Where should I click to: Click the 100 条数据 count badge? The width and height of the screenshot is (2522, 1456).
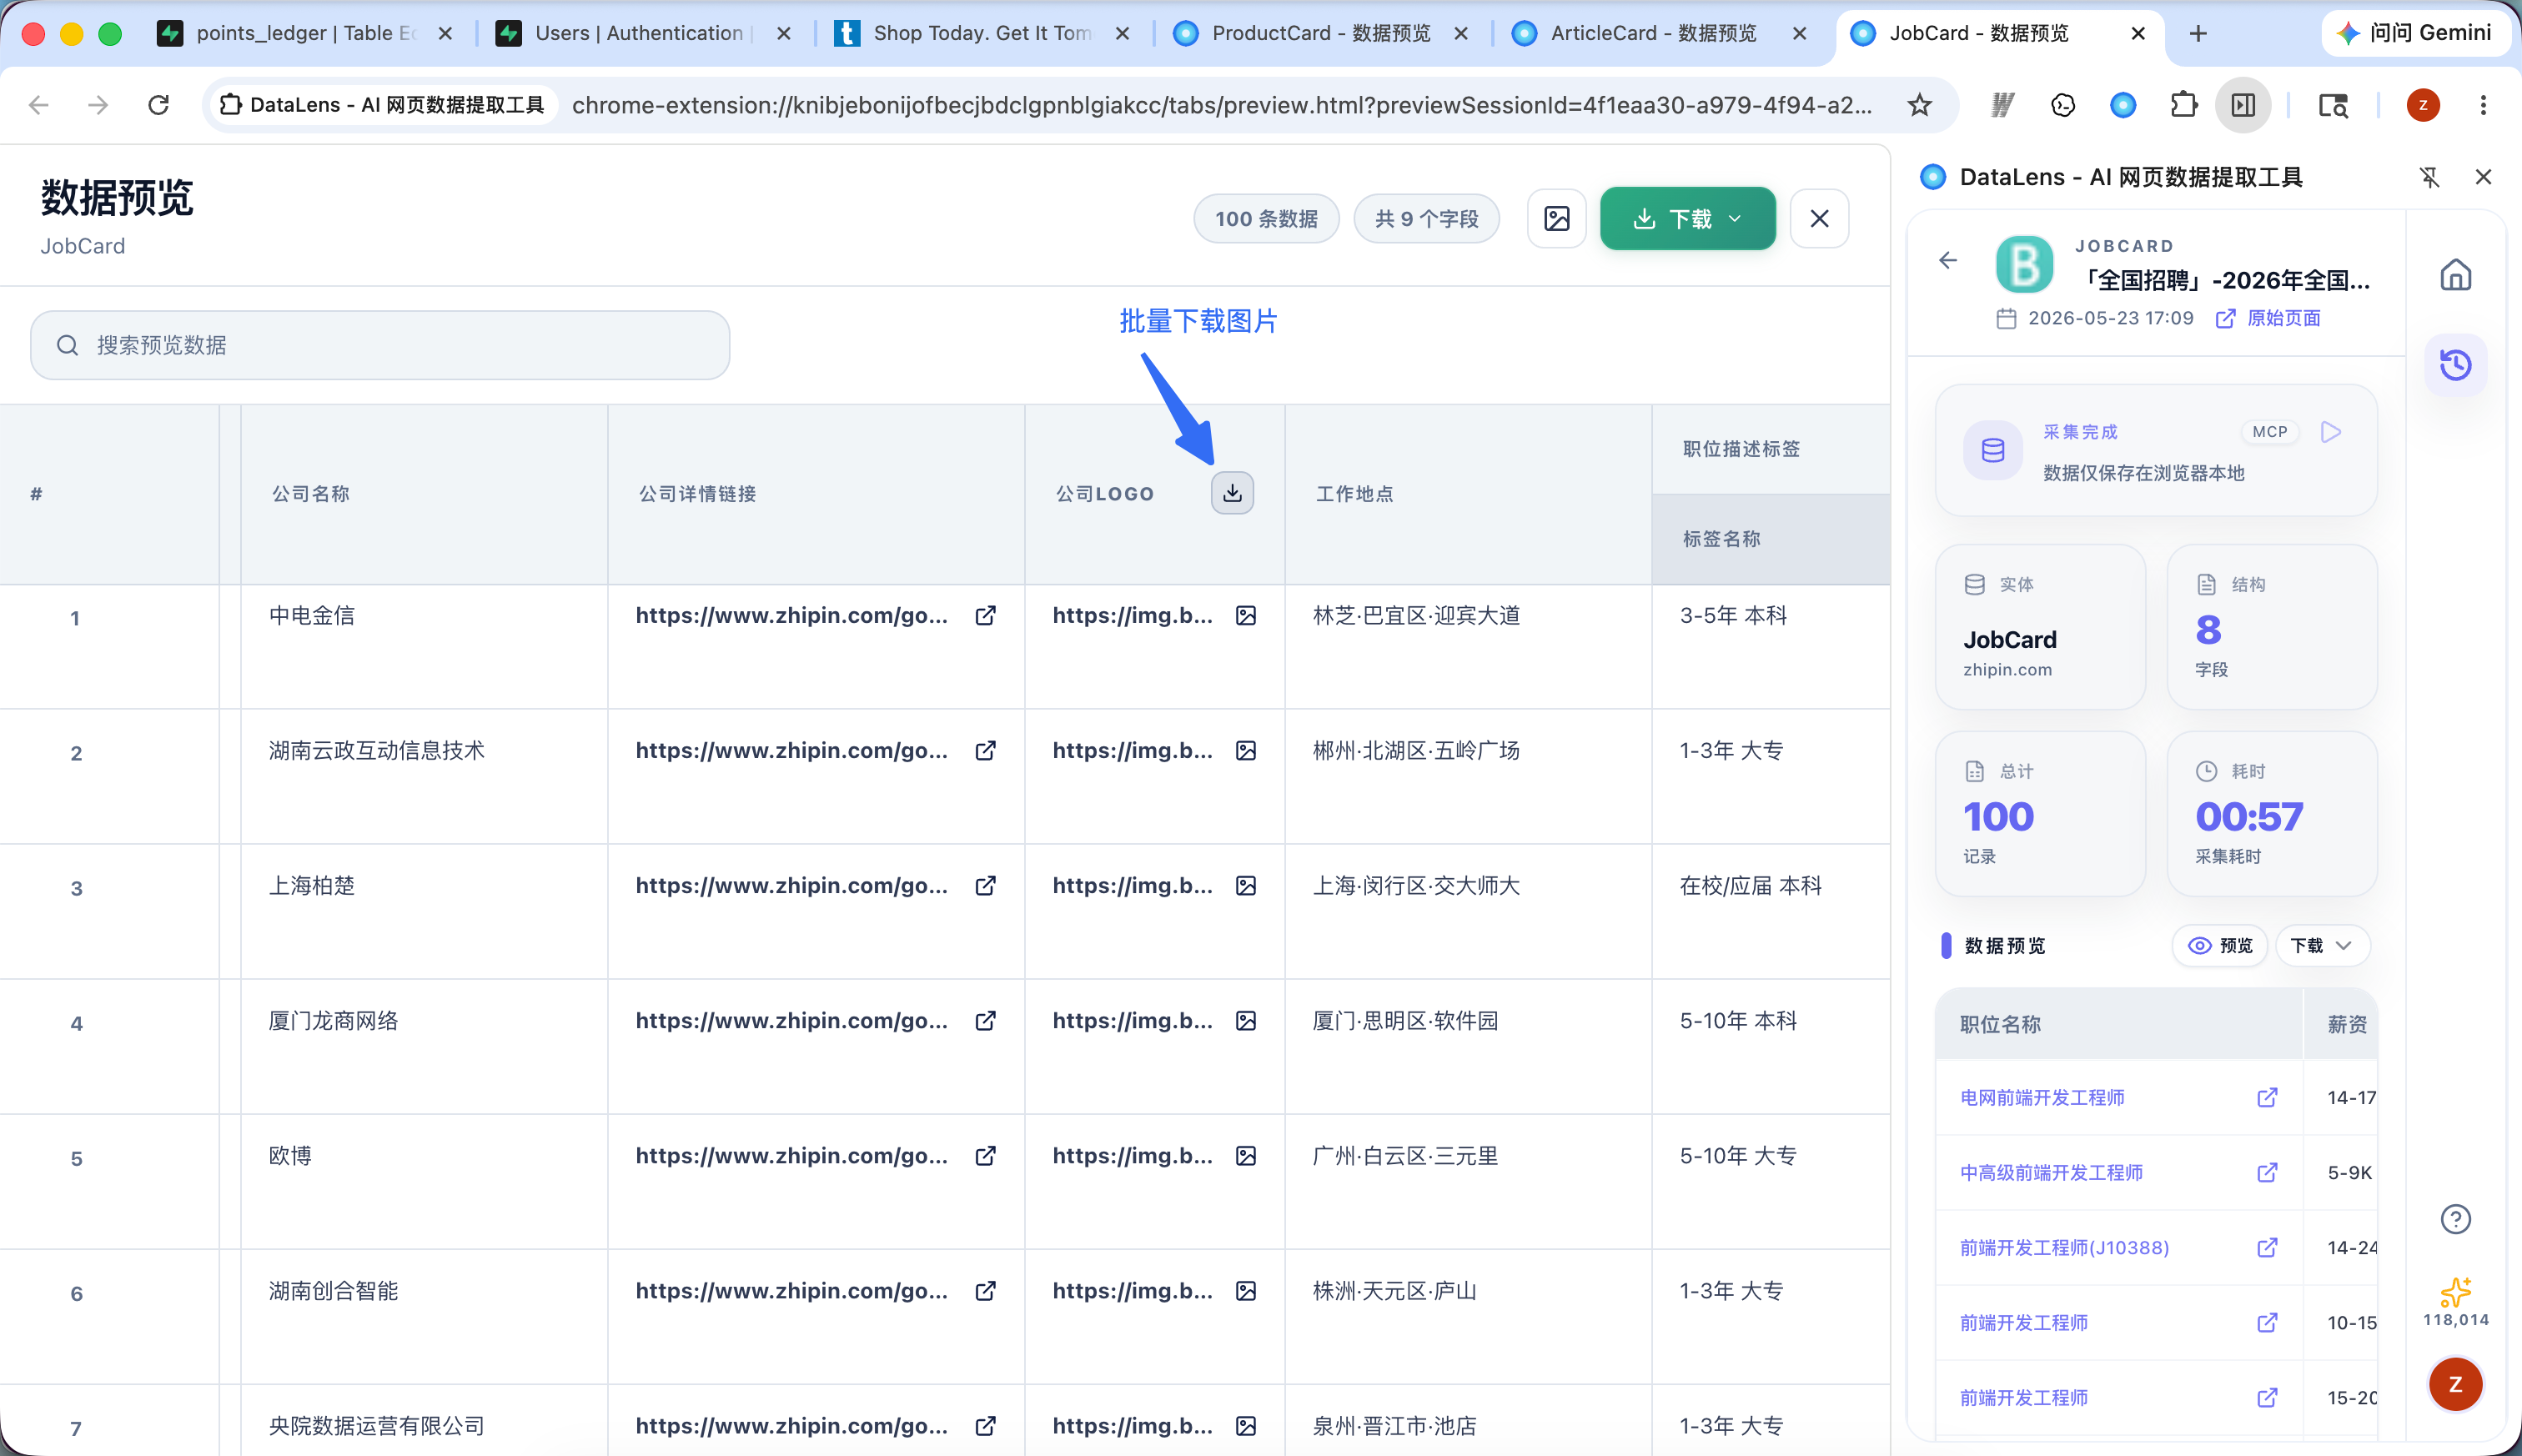coord(1266,218)
